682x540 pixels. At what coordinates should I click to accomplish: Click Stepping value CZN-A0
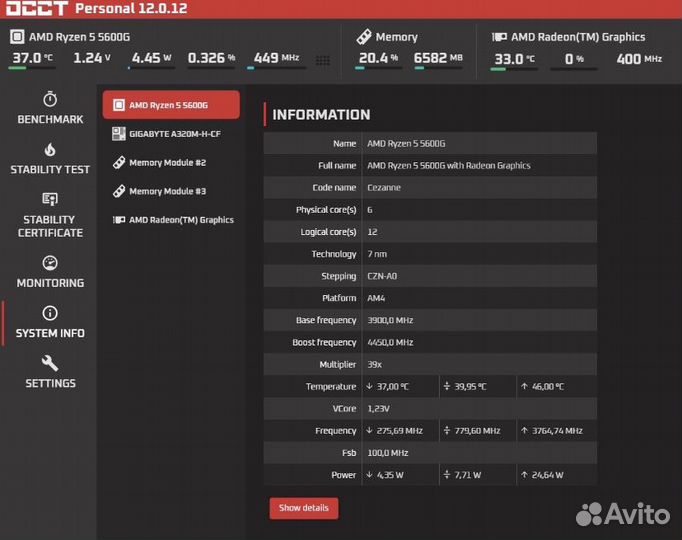[382, 276]
